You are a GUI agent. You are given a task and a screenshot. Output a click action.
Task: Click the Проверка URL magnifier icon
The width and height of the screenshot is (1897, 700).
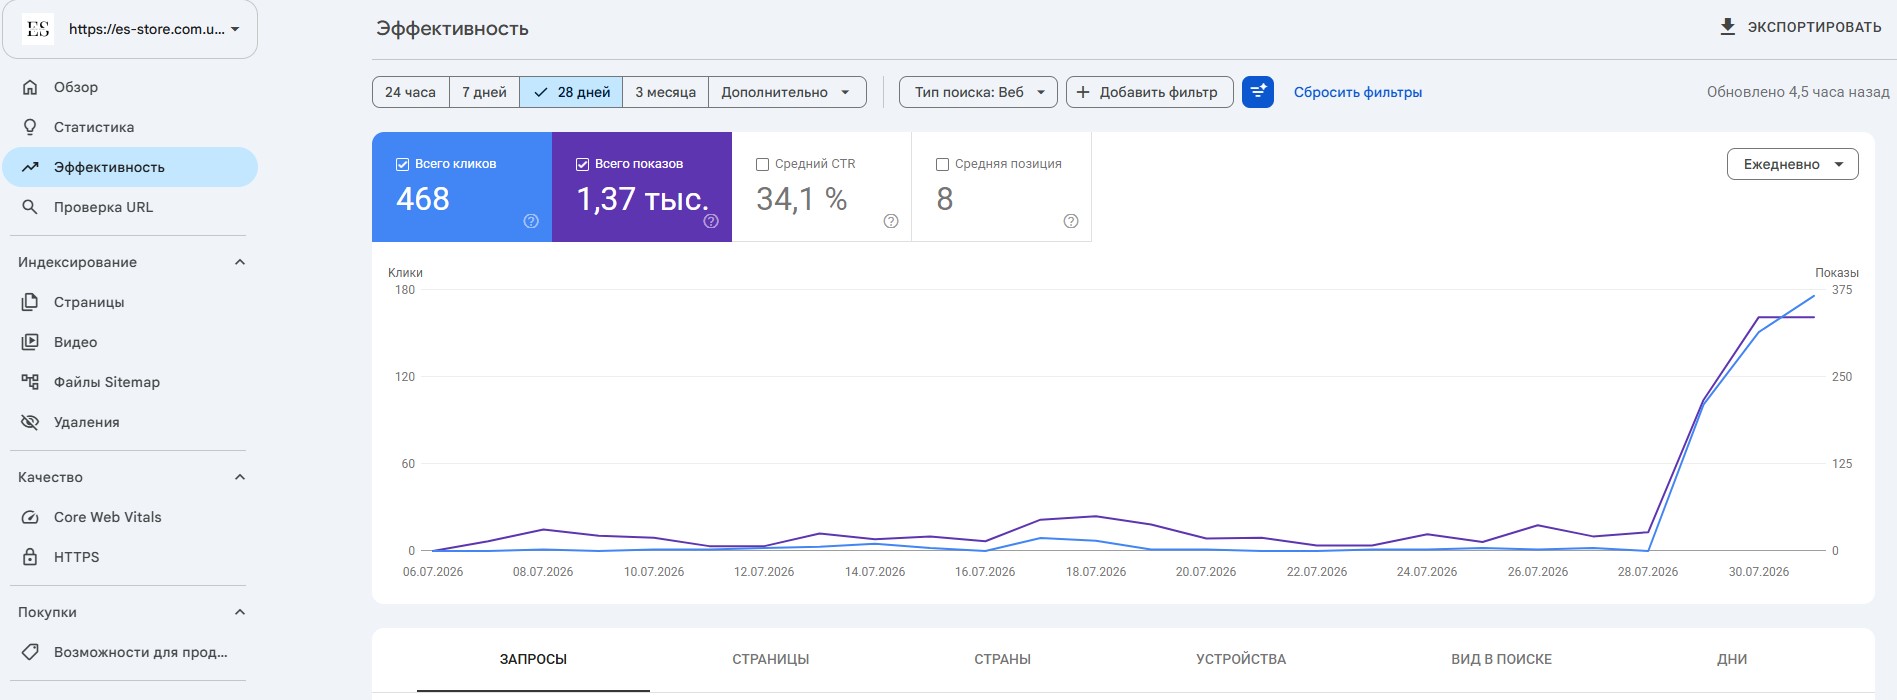tap(31, 207)
